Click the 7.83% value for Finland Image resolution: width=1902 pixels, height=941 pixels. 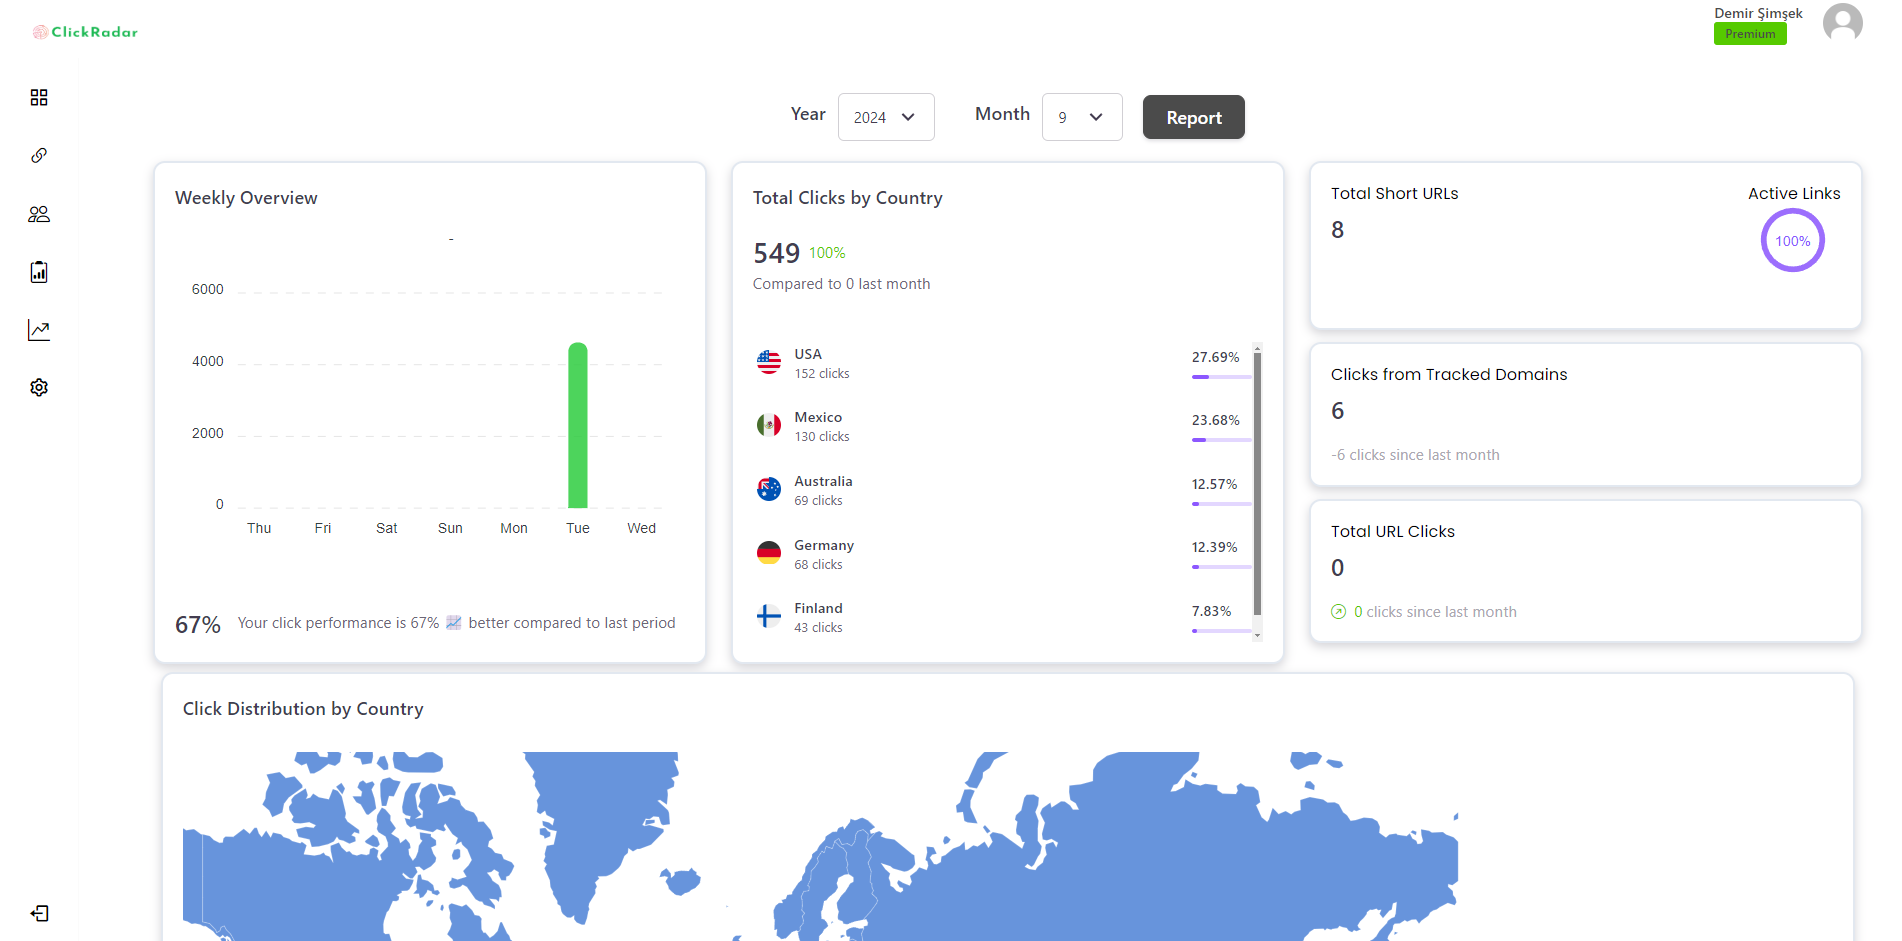click(x=1211, y=611)
